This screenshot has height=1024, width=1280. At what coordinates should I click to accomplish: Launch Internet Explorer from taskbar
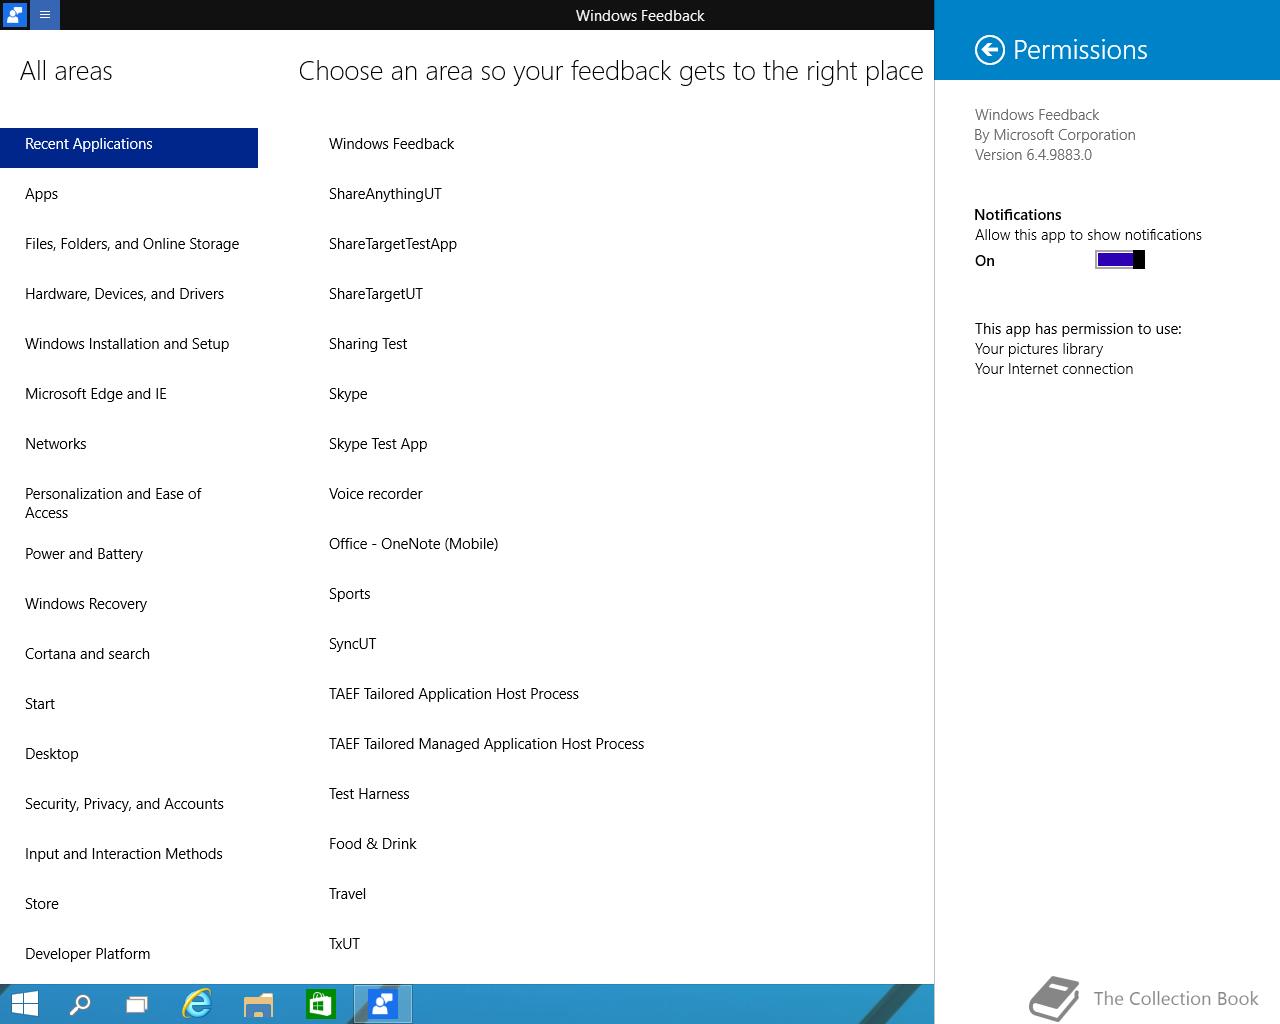pyautogui.click(x=197, y=1004)
